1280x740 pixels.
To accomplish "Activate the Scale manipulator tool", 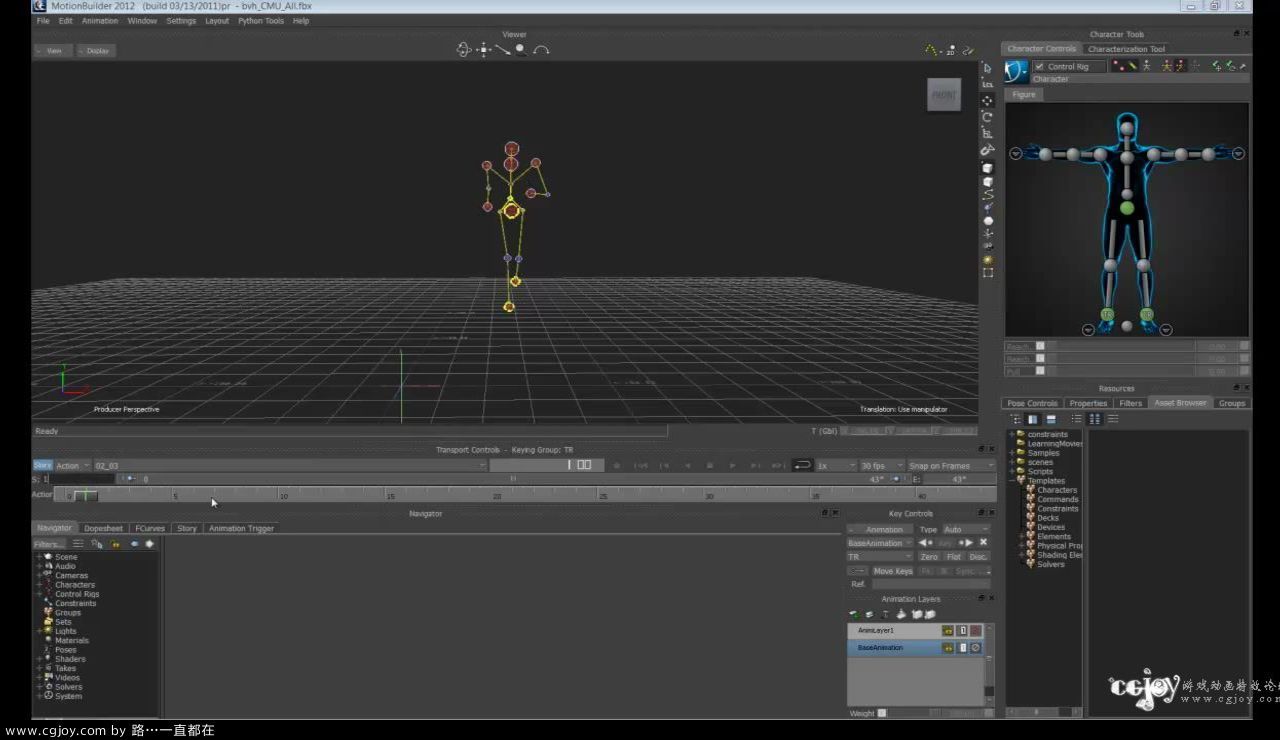I will (x=988, y=133).
